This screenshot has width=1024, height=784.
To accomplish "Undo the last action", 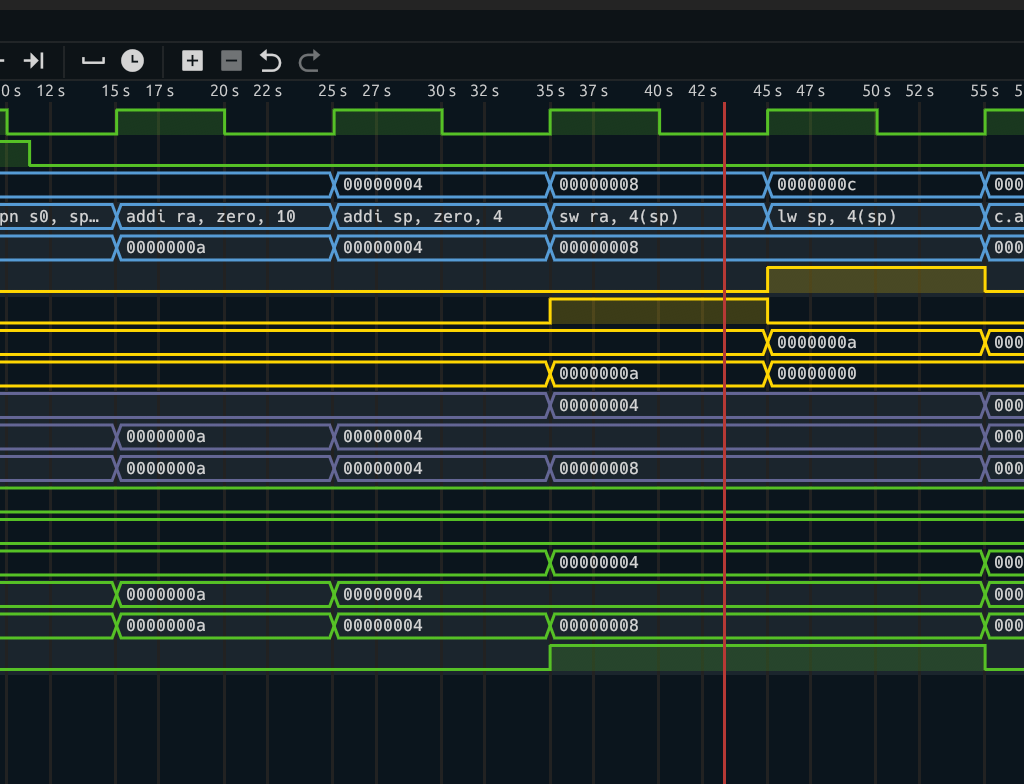I will pyautogui.click(x=270, y=61).
